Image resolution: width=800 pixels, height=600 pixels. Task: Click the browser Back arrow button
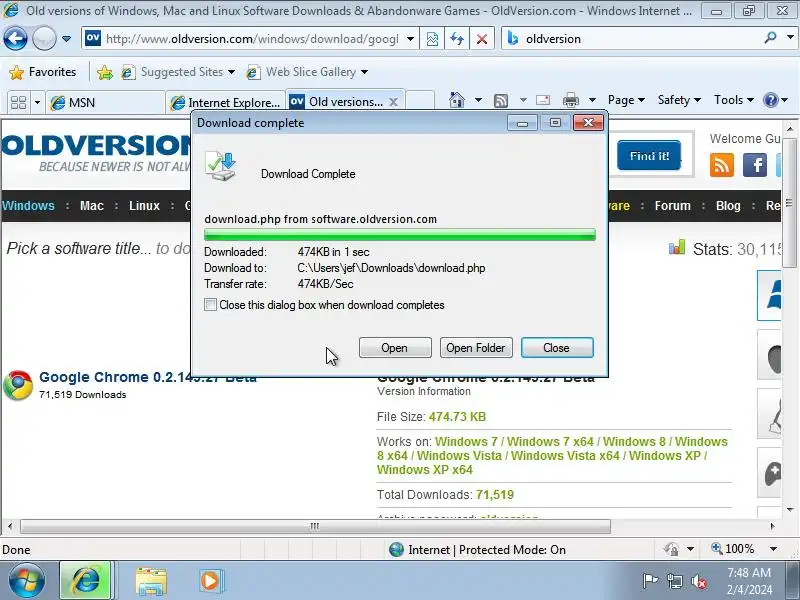coord(15,38)
